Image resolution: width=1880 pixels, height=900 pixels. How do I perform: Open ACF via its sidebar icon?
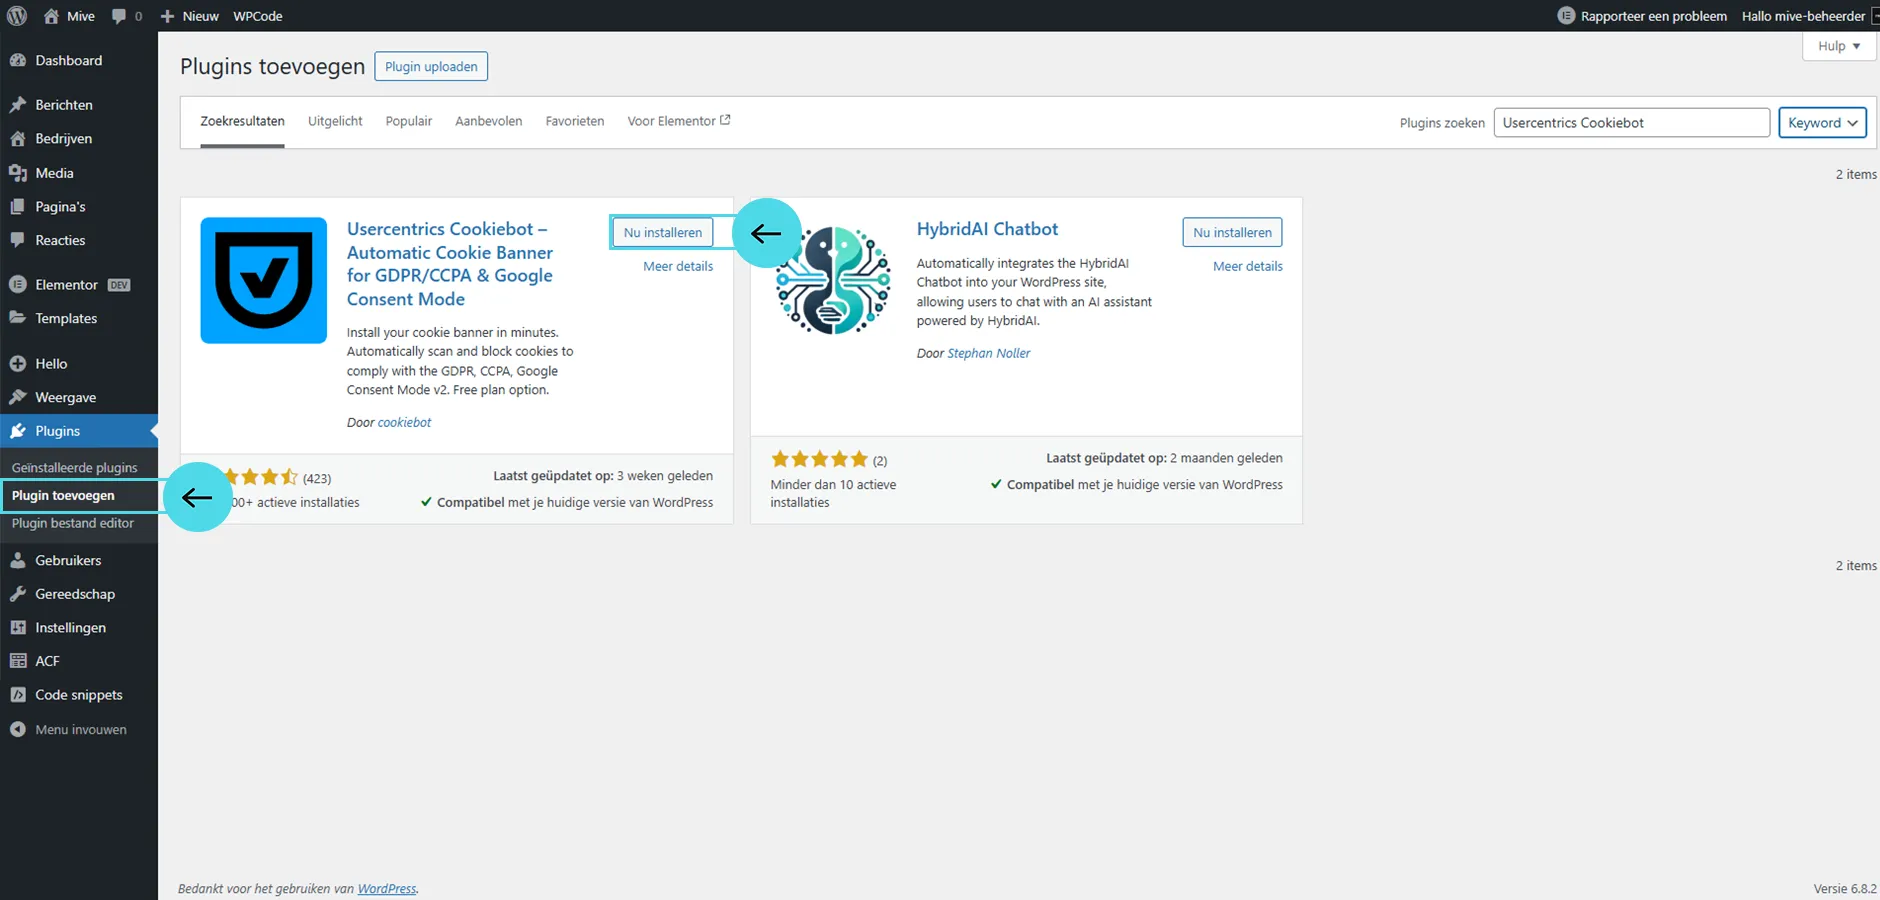point(18,661)
